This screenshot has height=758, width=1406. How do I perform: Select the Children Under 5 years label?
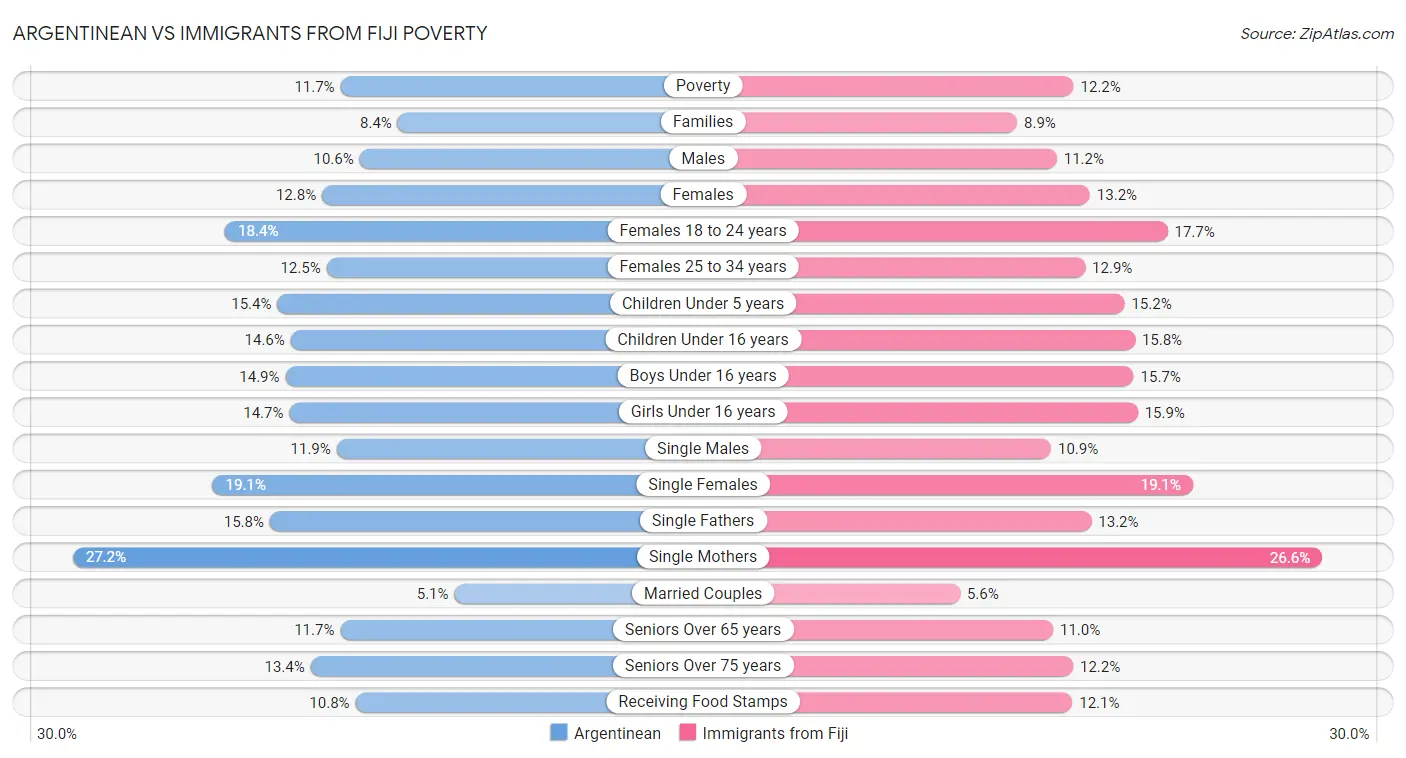click(703, 303)
